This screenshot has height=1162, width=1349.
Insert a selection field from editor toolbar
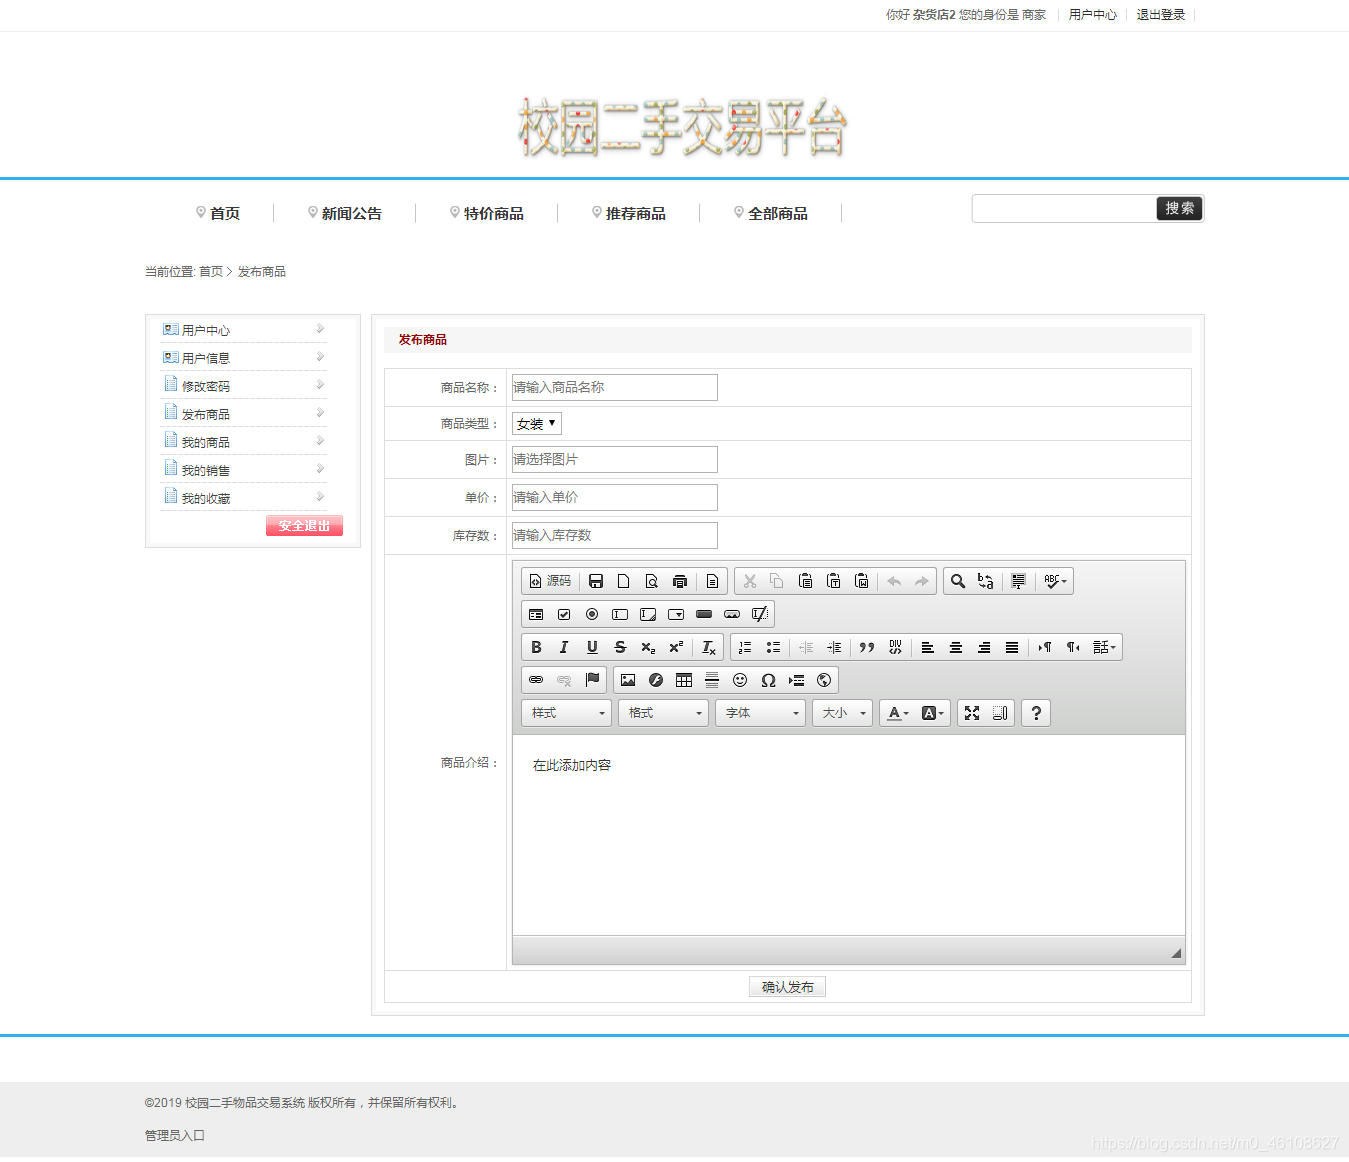(676, 614)
